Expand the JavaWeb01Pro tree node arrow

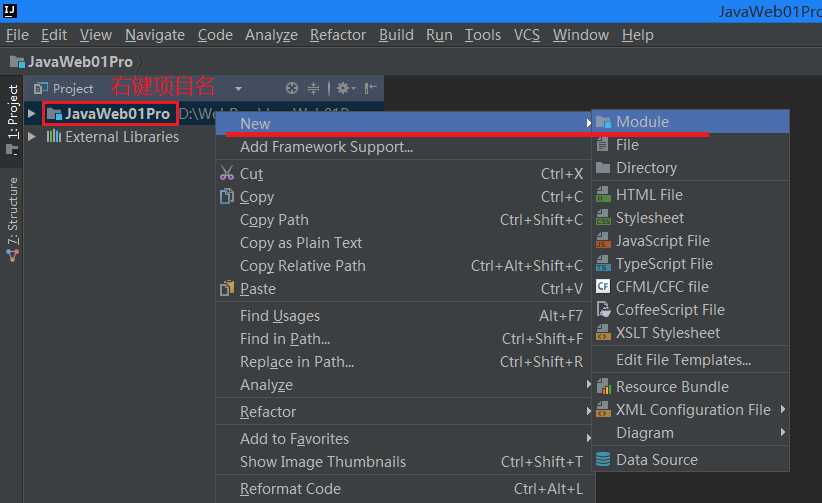[x=31, y=113]
